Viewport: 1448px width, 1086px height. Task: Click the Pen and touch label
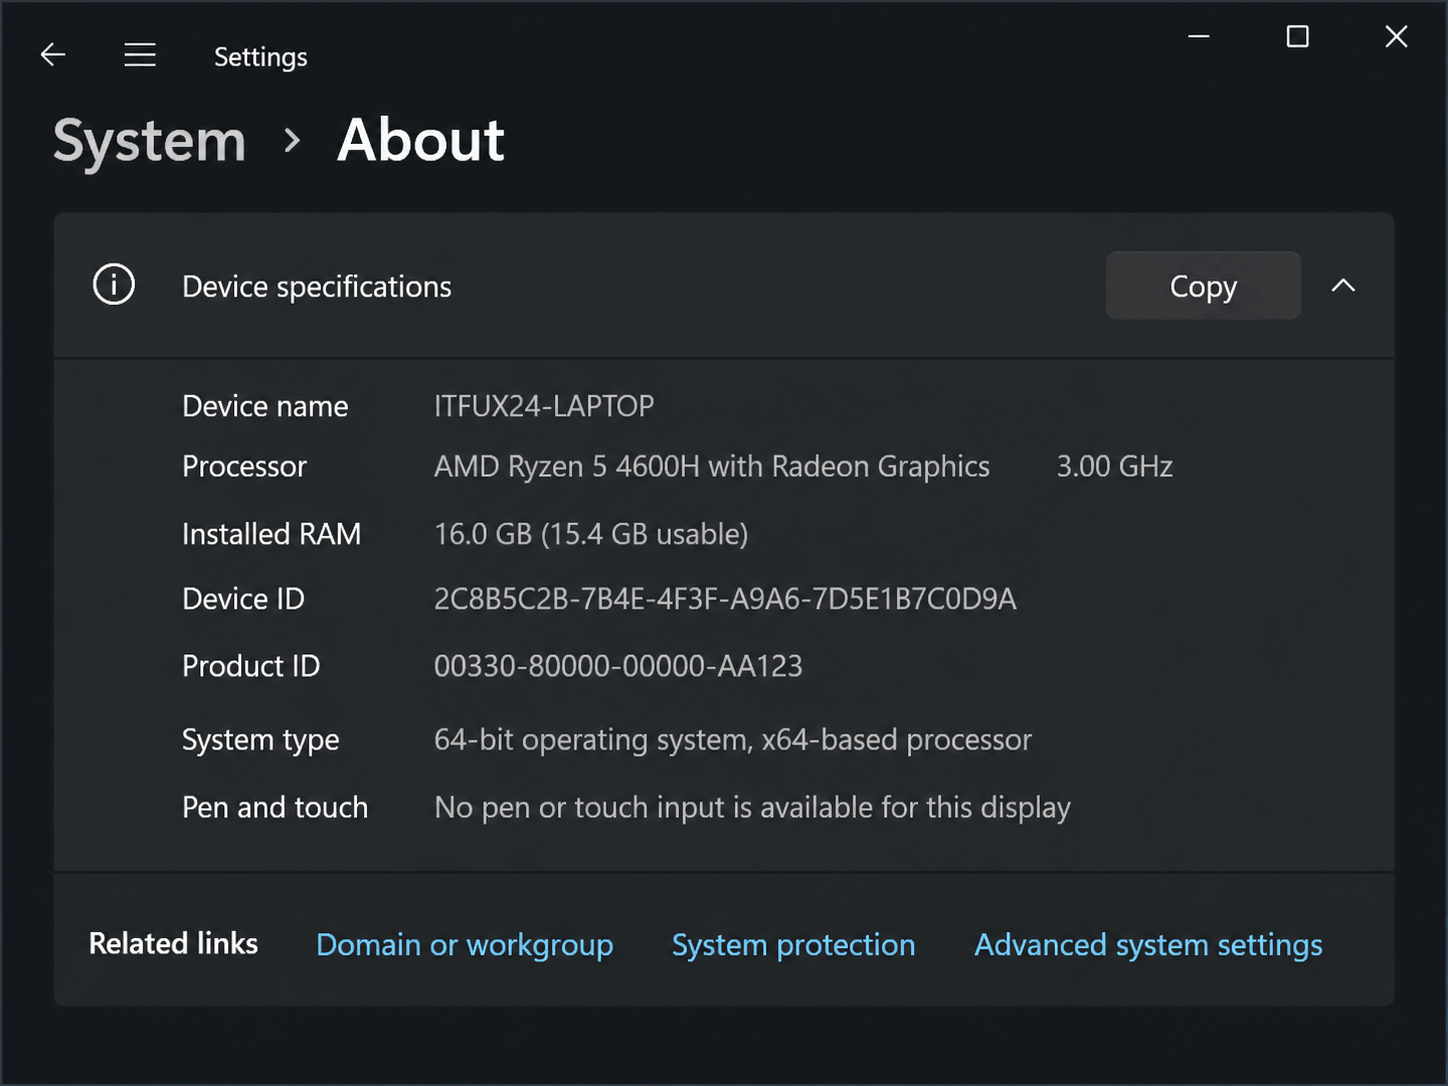275,807
